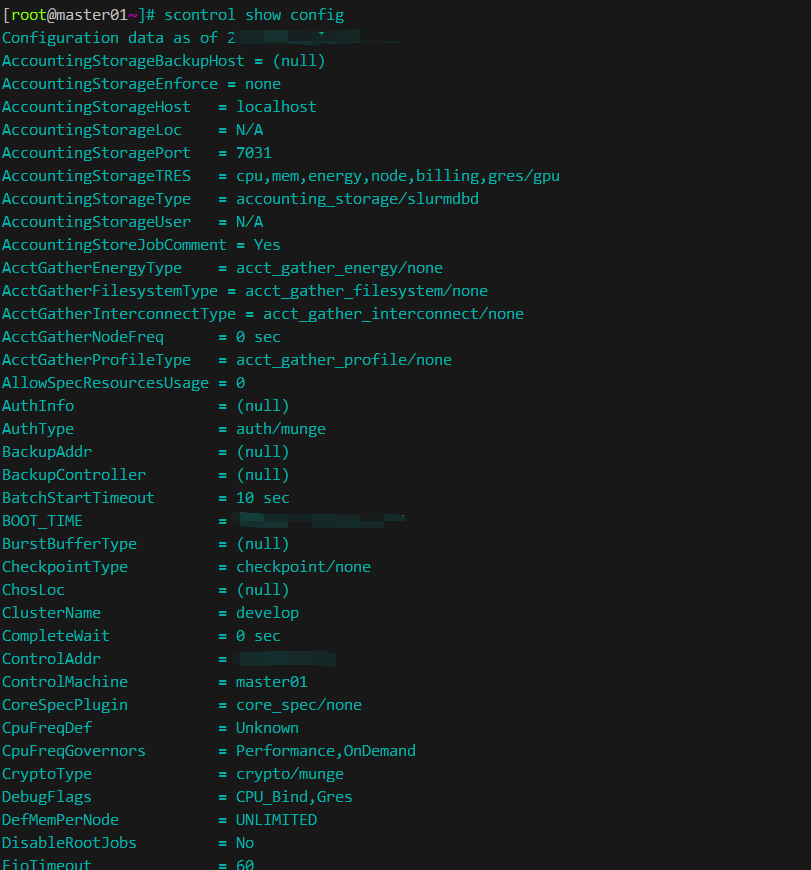This screenshot has height=870, width=811.
Task: Click the 'Yes' value of AccountingStoreJobComment
Action: coord(267,245)
